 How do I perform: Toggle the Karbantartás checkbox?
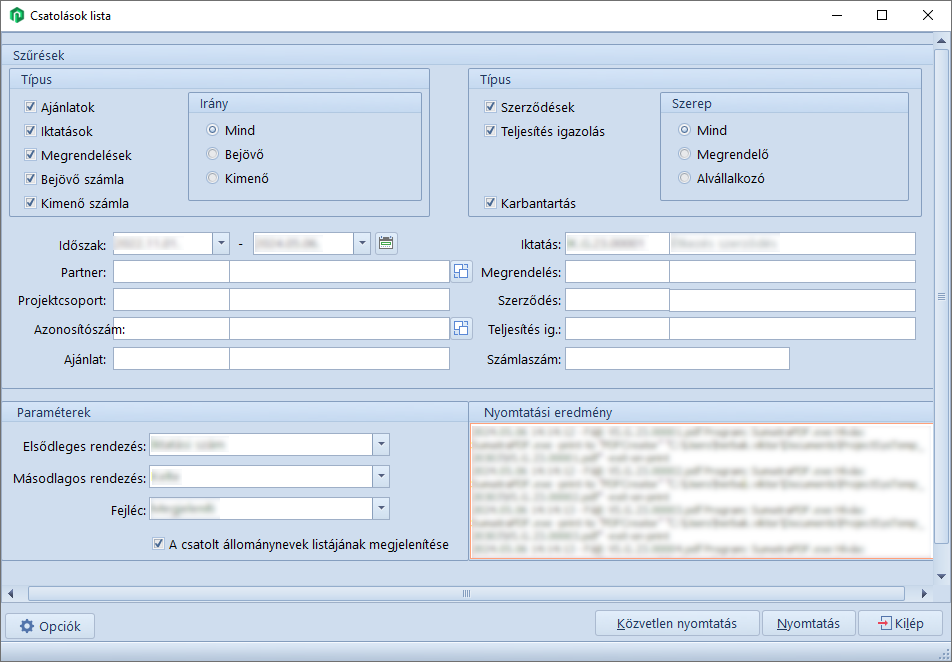[x=490, y=203]
